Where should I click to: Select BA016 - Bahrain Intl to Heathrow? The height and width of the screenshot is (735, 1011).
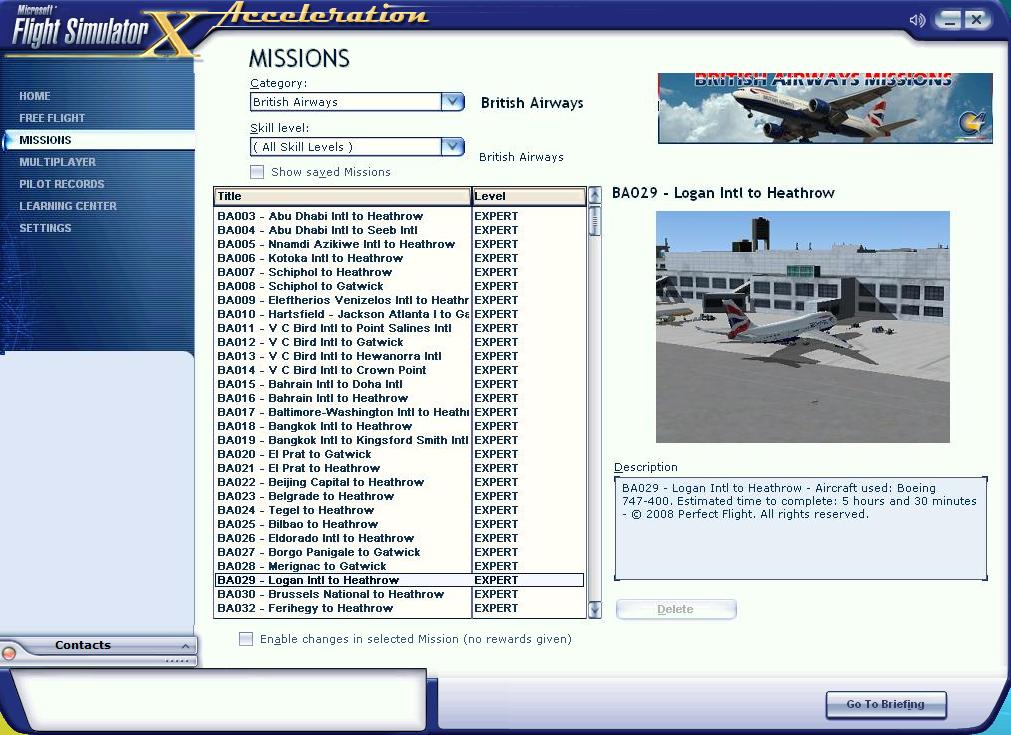(x=400, y=398)
